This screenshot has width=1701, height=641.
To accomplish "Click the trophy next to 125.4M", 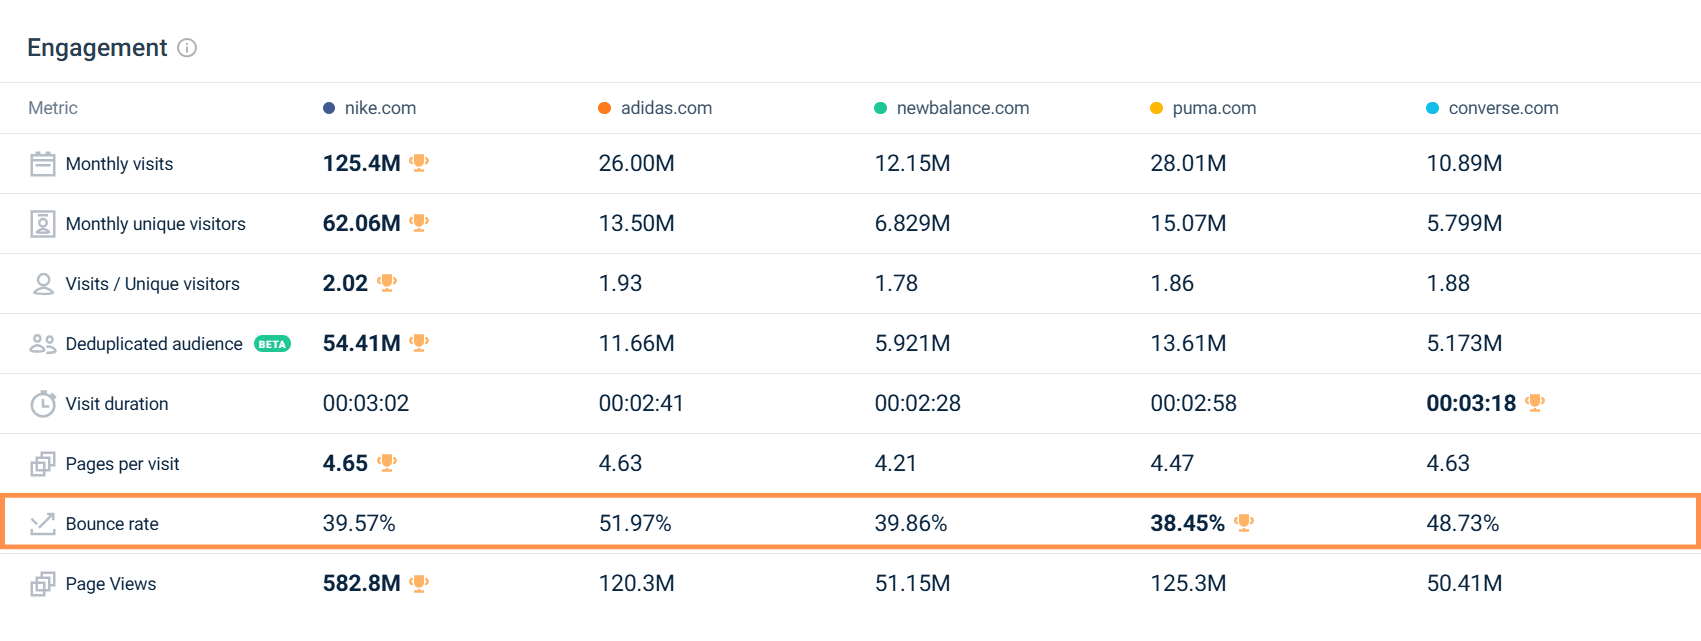I will 419,162.
